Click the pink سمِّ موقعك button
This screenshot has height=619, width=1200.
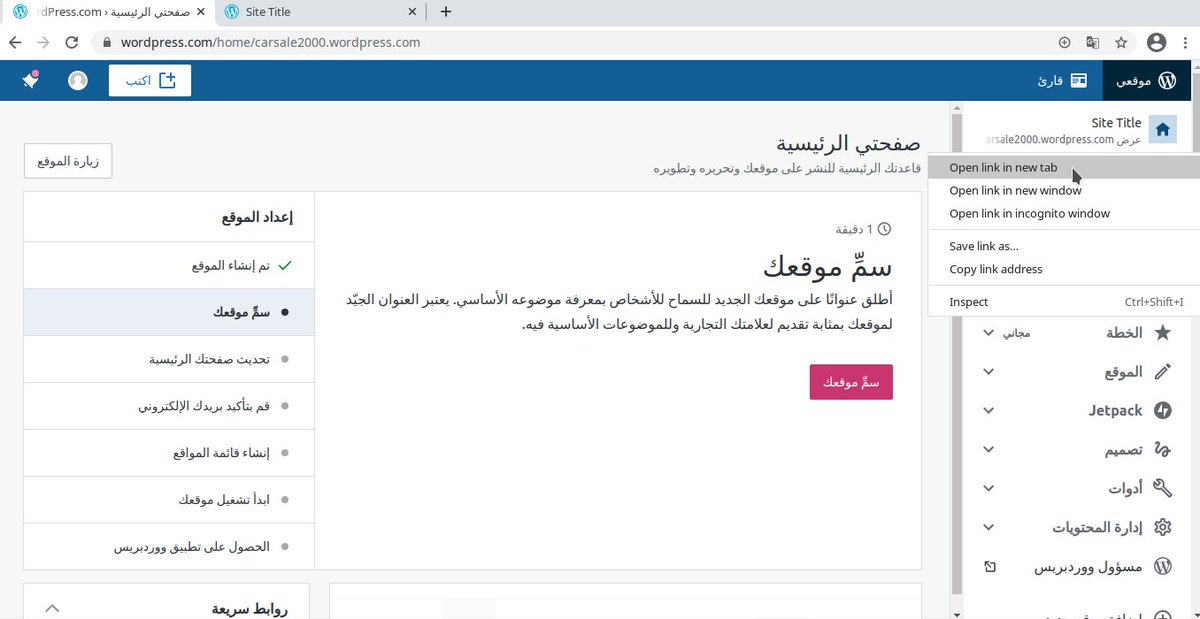point(851,382)
